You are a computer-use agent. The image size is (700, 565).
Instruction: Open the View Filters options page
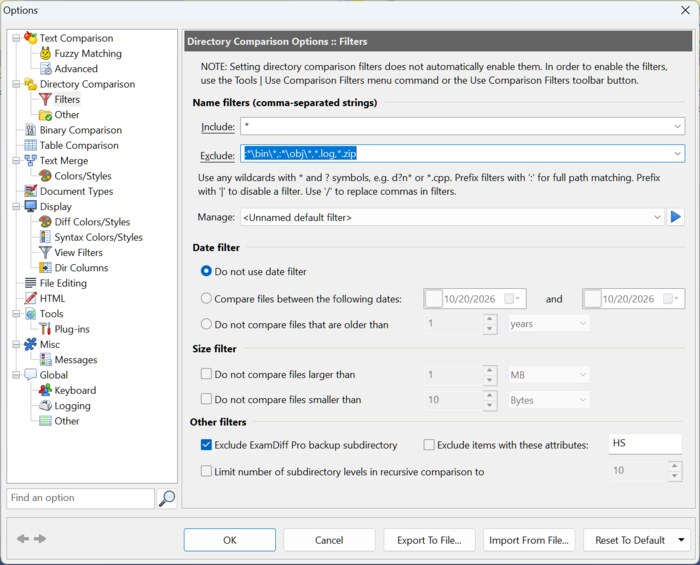79,253
